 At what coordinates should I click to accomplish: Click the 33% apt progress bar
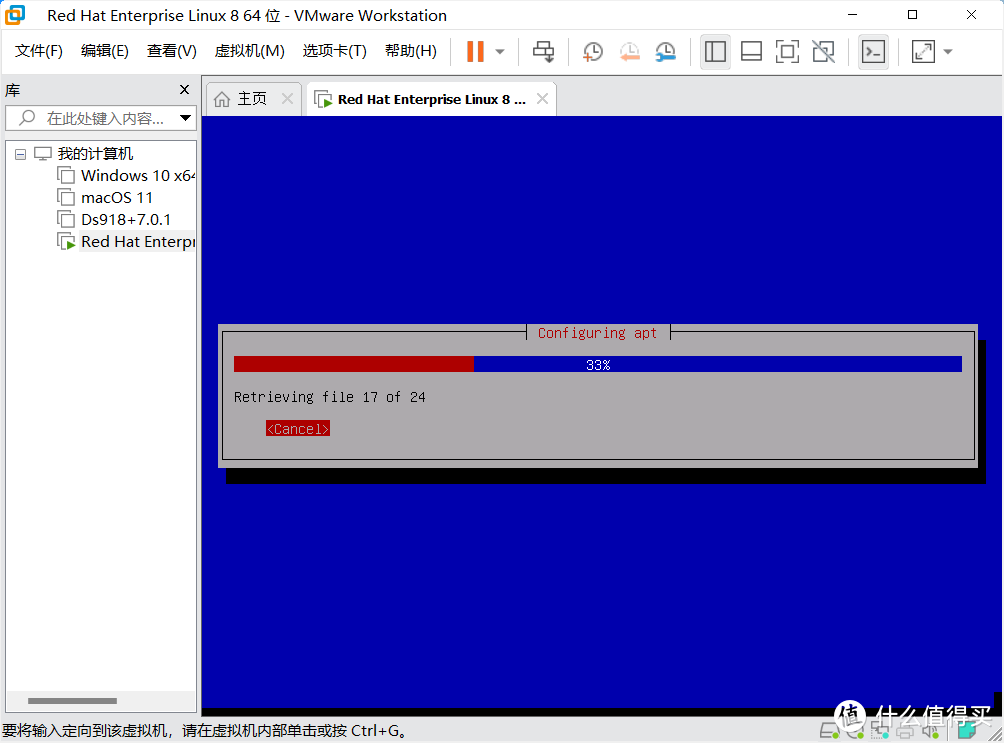tap(597, 364)
